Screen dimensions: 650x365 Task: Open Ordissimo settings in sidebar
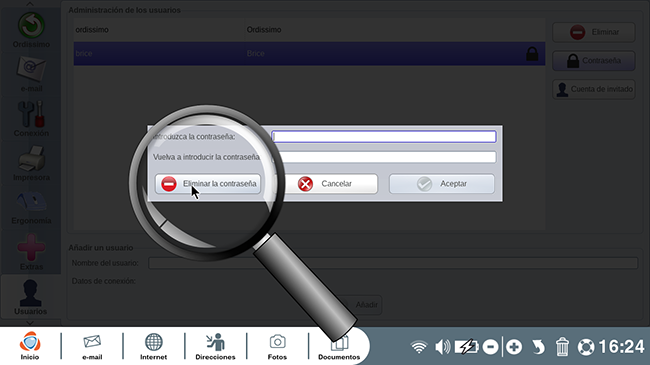pos(31,30)
